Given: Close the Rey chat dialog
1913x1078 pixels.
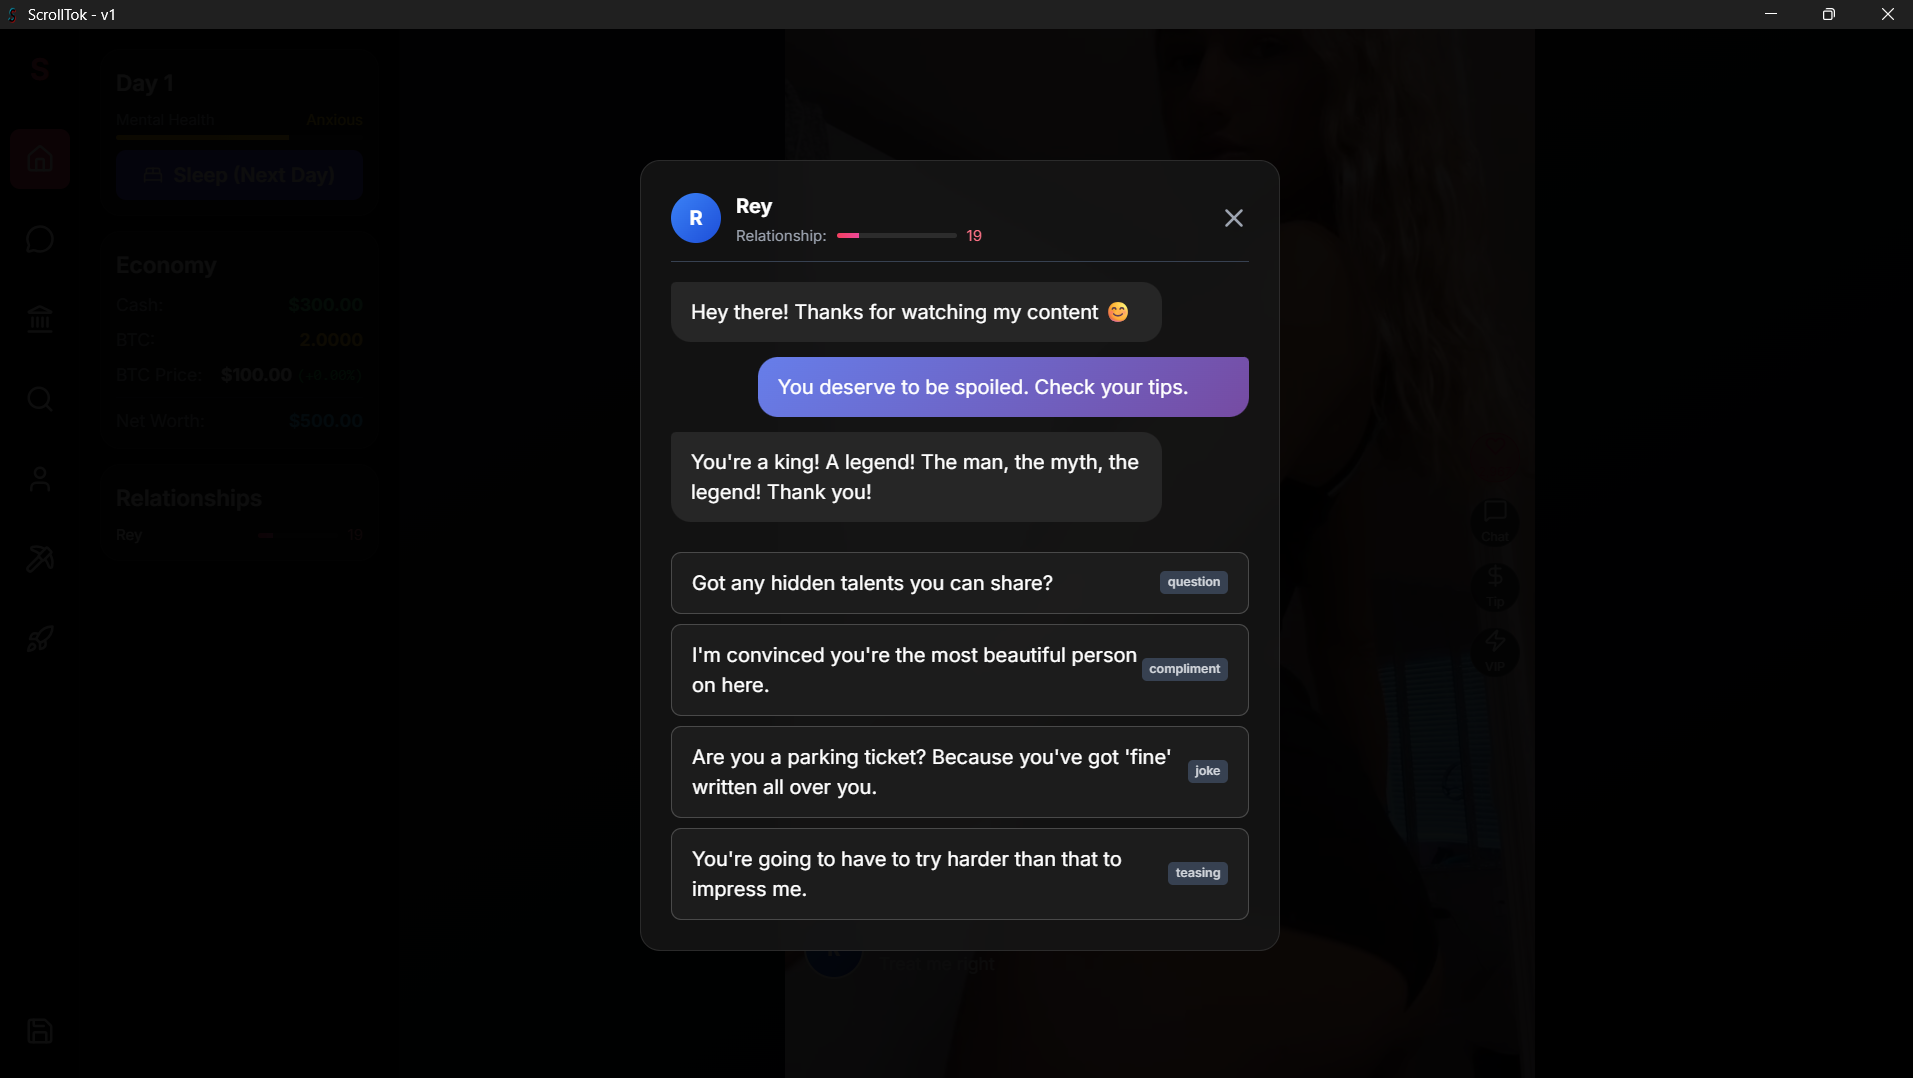Looking at the screenshot, I should click(1233, 218).
